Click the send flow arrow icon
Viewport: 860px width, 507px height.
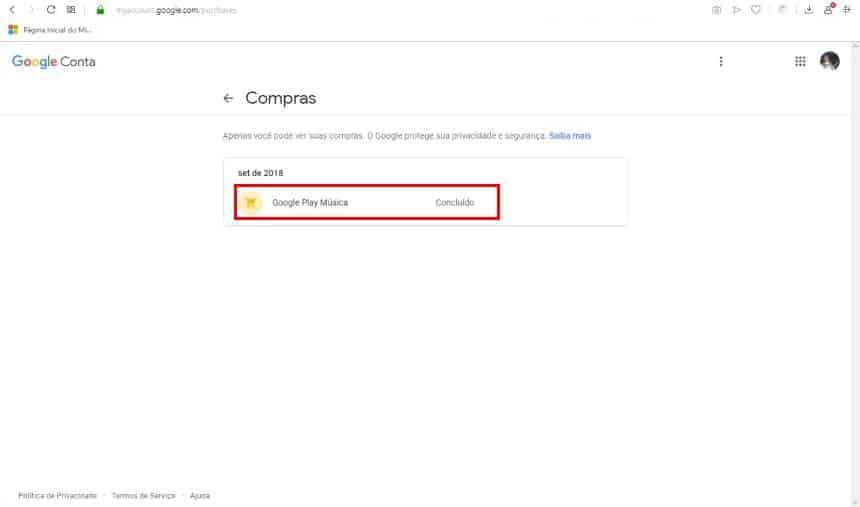point(736,10)
